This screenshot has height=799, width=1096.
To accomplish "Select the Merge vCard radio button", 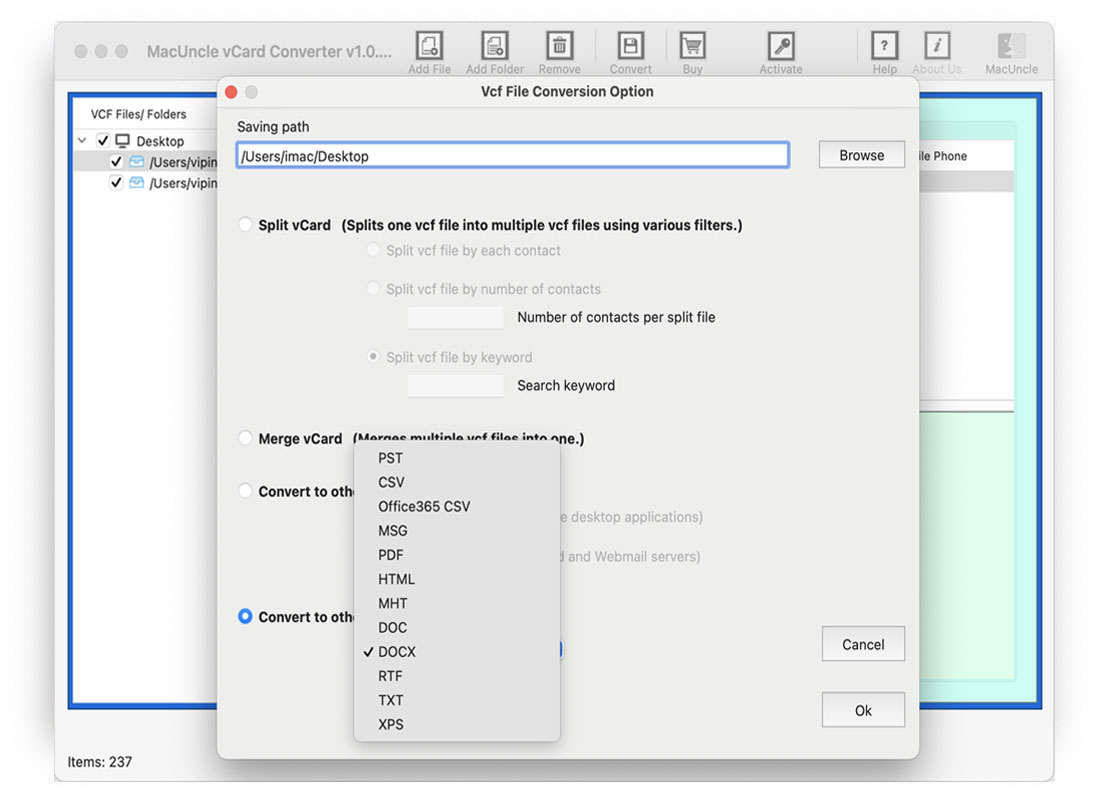I will pyautogui.click(x=244, y=438).
